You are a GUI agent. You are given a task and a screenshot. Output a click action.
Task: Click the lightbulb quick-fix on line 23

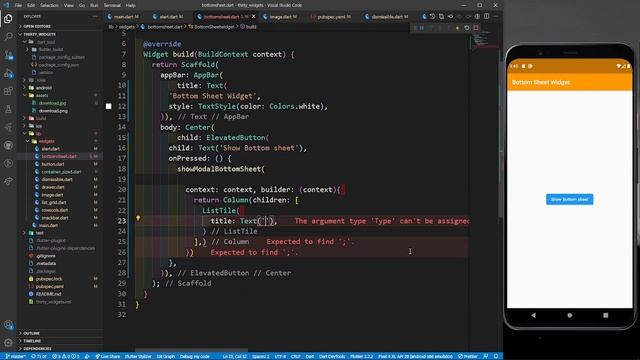coord(138,218)
